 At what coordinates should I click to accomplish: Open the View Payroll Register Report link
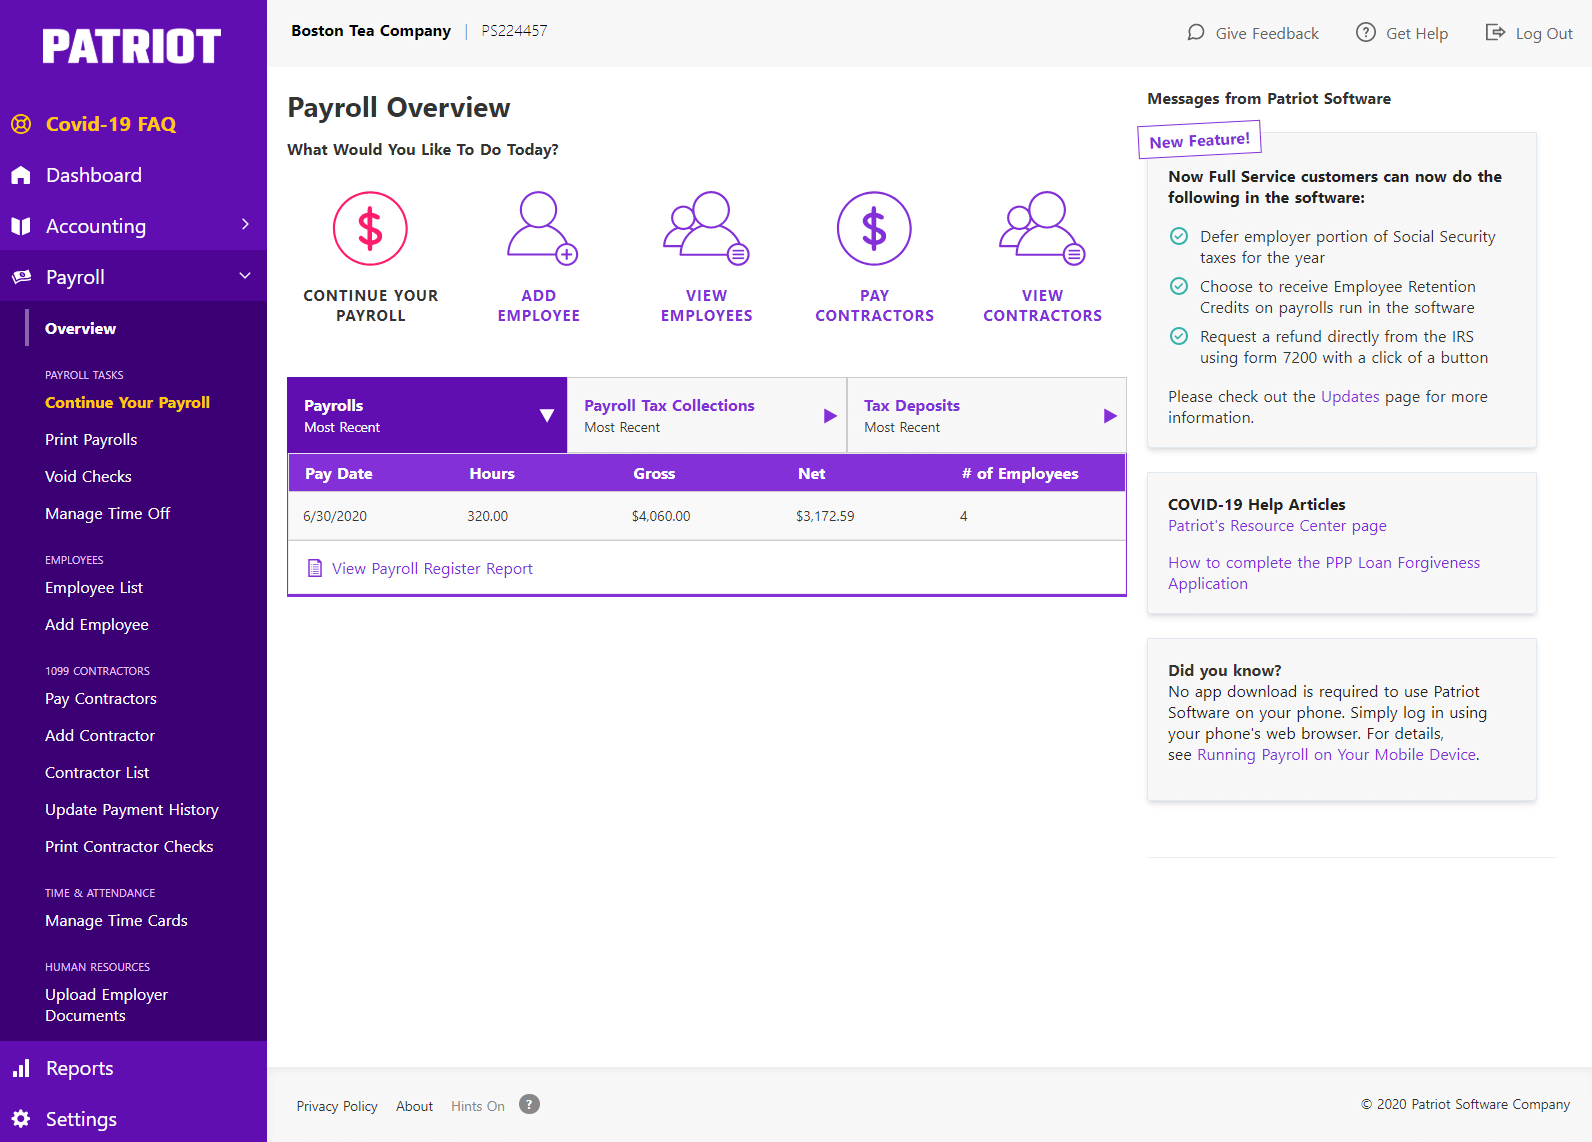tap(432, 569)
